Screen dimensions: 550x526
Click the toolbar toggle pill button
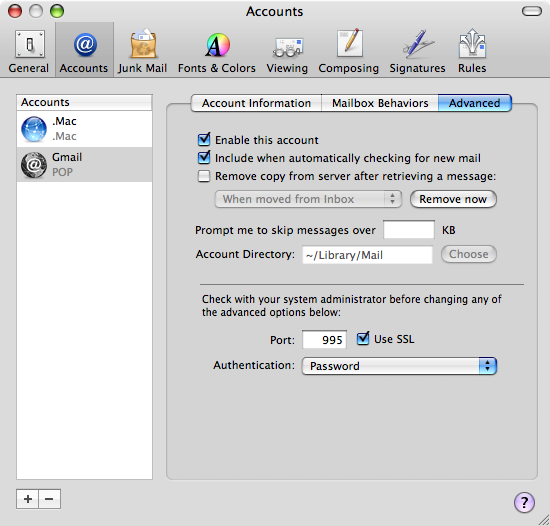(x=532, y=11)
